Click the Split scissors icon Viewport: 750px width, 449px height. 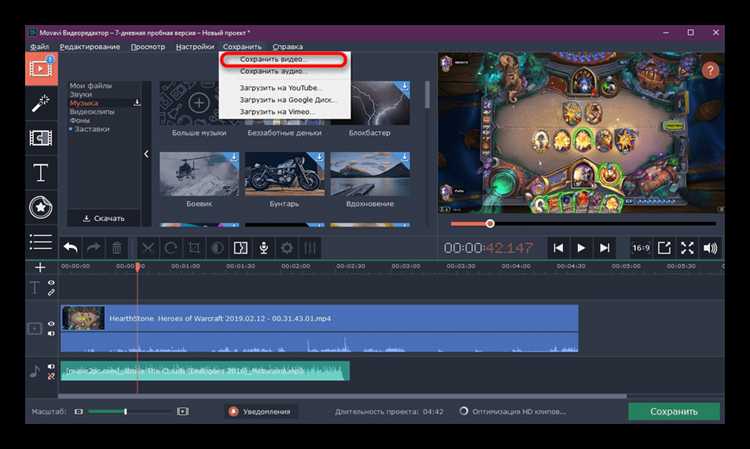[148, 248]
